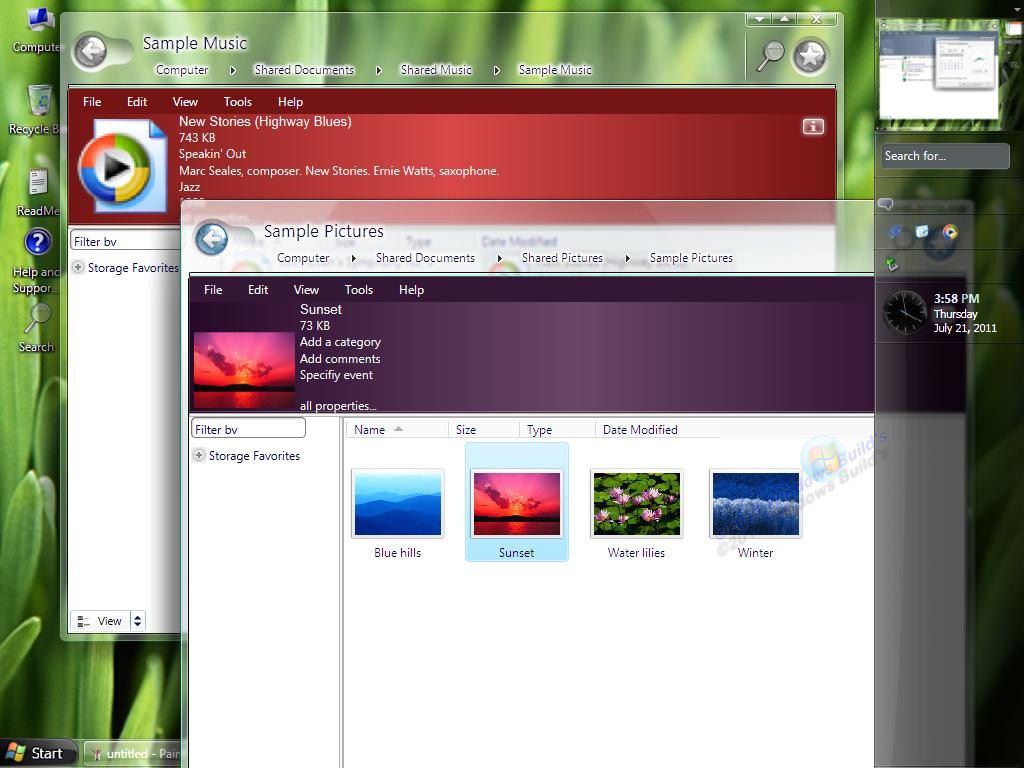
Task: Open the Start menu
Action: [38, 753]
